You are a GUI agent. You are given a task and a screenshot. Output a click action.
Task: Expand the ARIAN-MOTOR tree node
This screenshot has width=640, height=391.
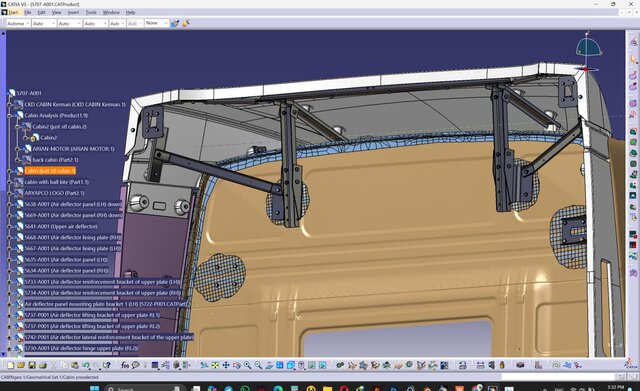point(18,149)
